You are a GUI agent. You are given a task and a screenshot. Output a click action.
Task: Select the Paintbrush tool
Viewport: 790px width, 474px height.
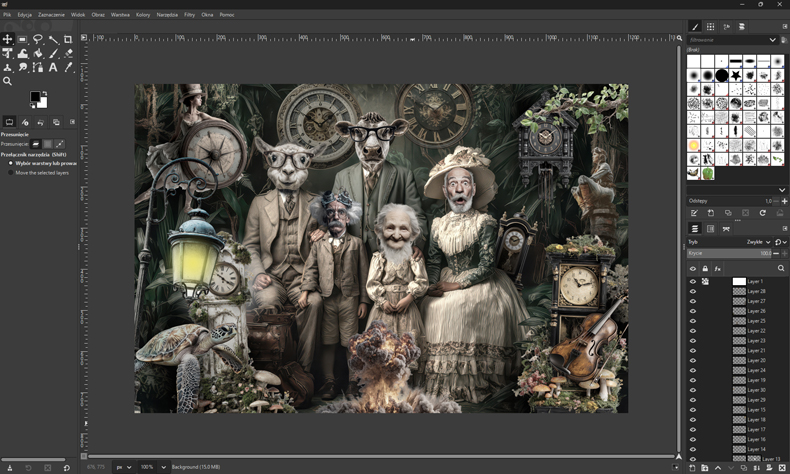pos(53,53)
